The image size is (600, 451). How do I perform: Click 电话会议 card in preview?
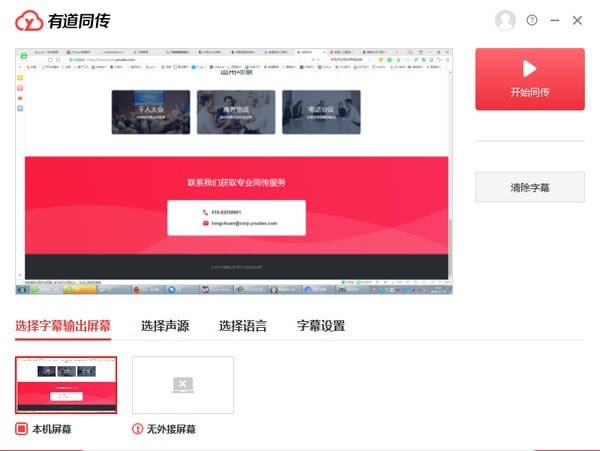click(x=321, y=112)
